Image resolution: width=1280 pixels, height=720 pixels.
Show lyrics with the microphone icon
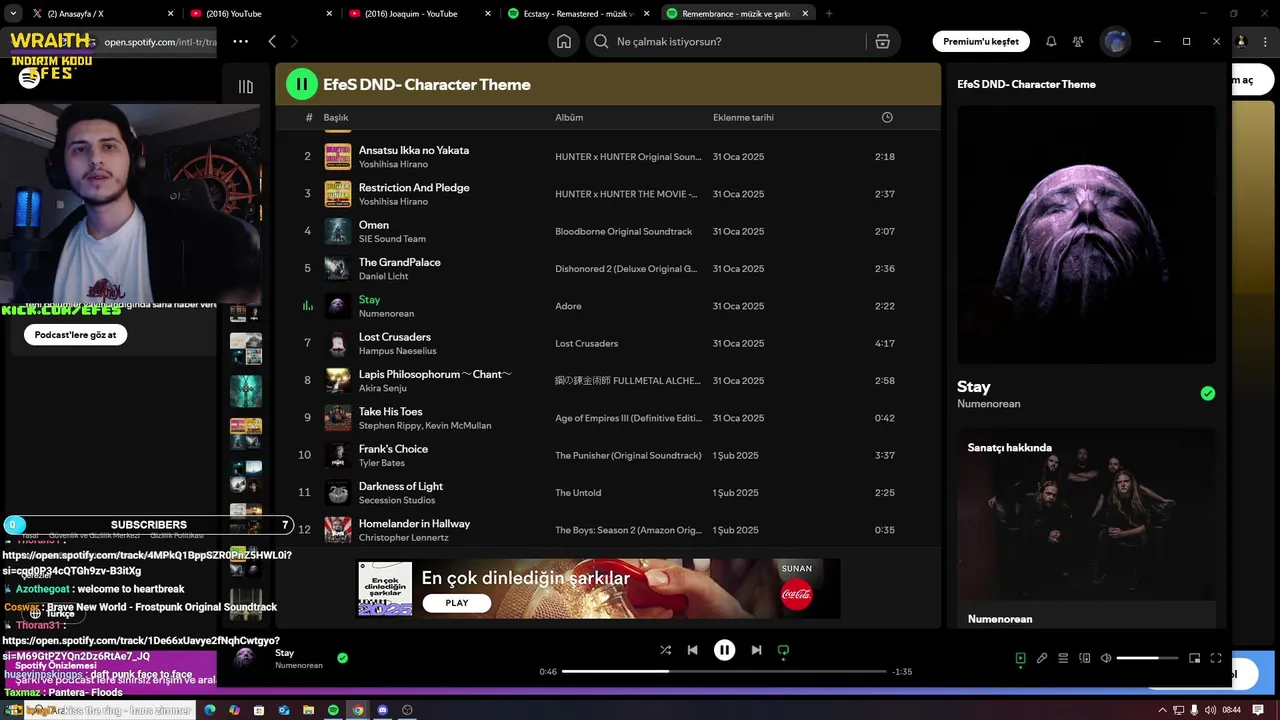(1041, 658)
